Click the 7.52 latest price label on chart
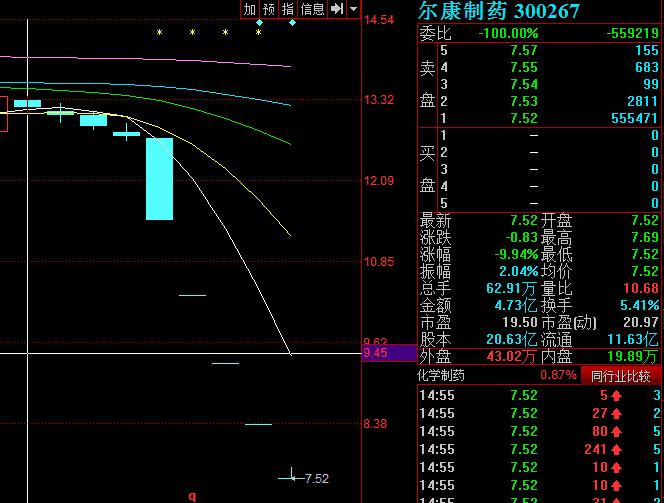Image resolution: width=664 pixels, height=503 pixels. coord(316,478)
